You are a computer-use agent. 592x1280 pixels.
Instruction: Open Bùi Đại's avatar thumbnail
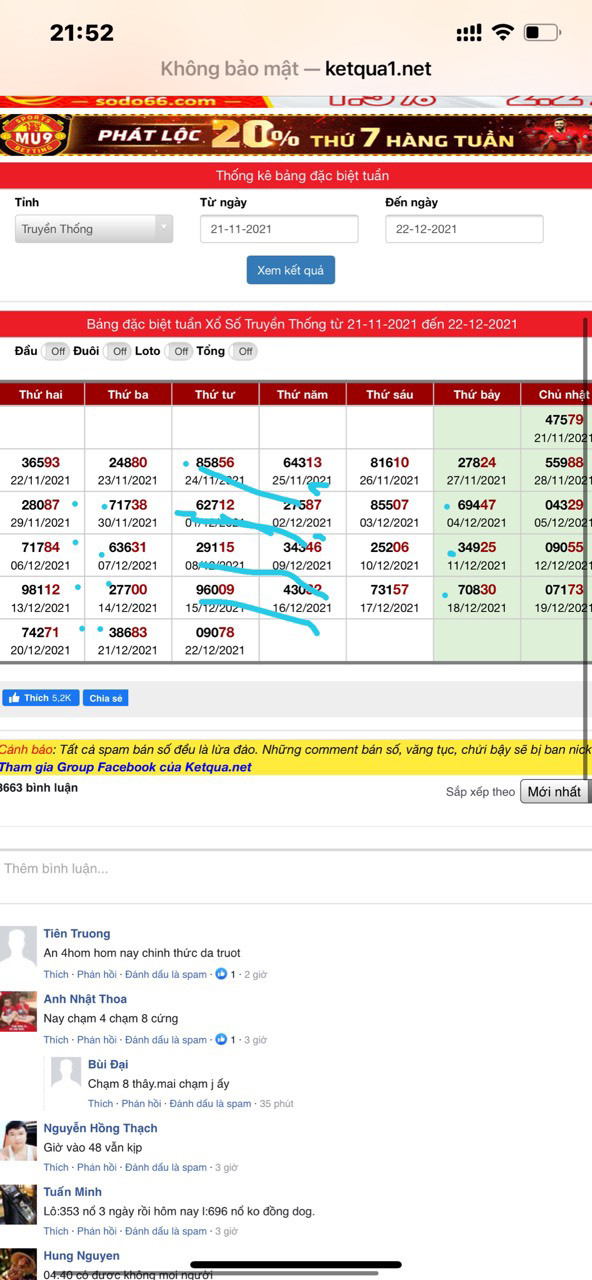coord(66,1072)
